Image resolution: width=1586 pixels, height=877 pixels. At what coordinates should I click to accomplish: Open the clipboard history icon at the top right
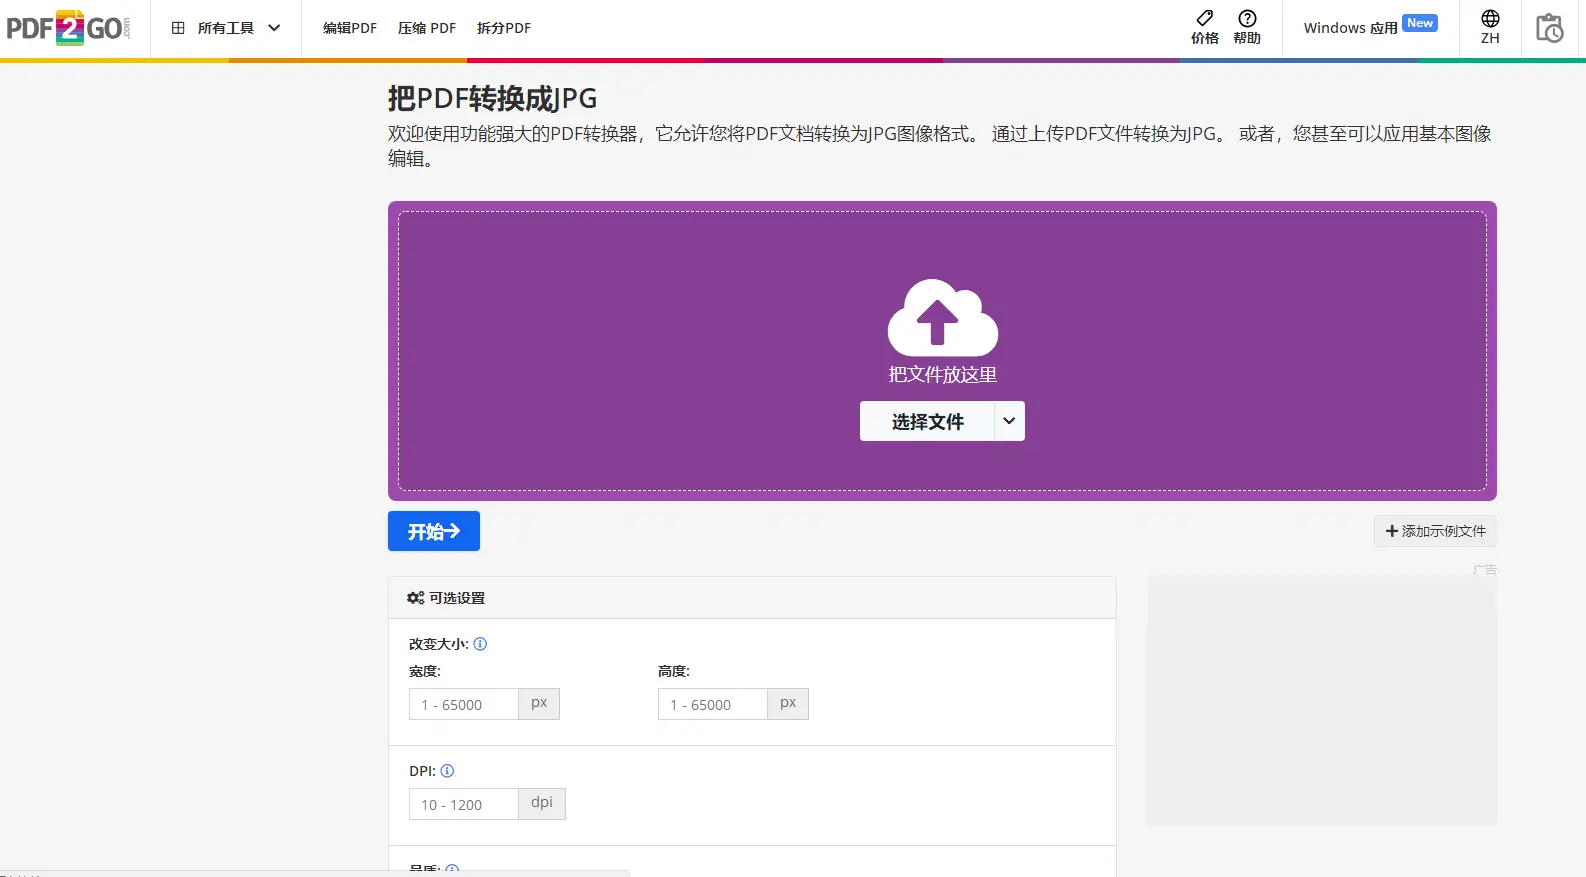click(1549, 28)
